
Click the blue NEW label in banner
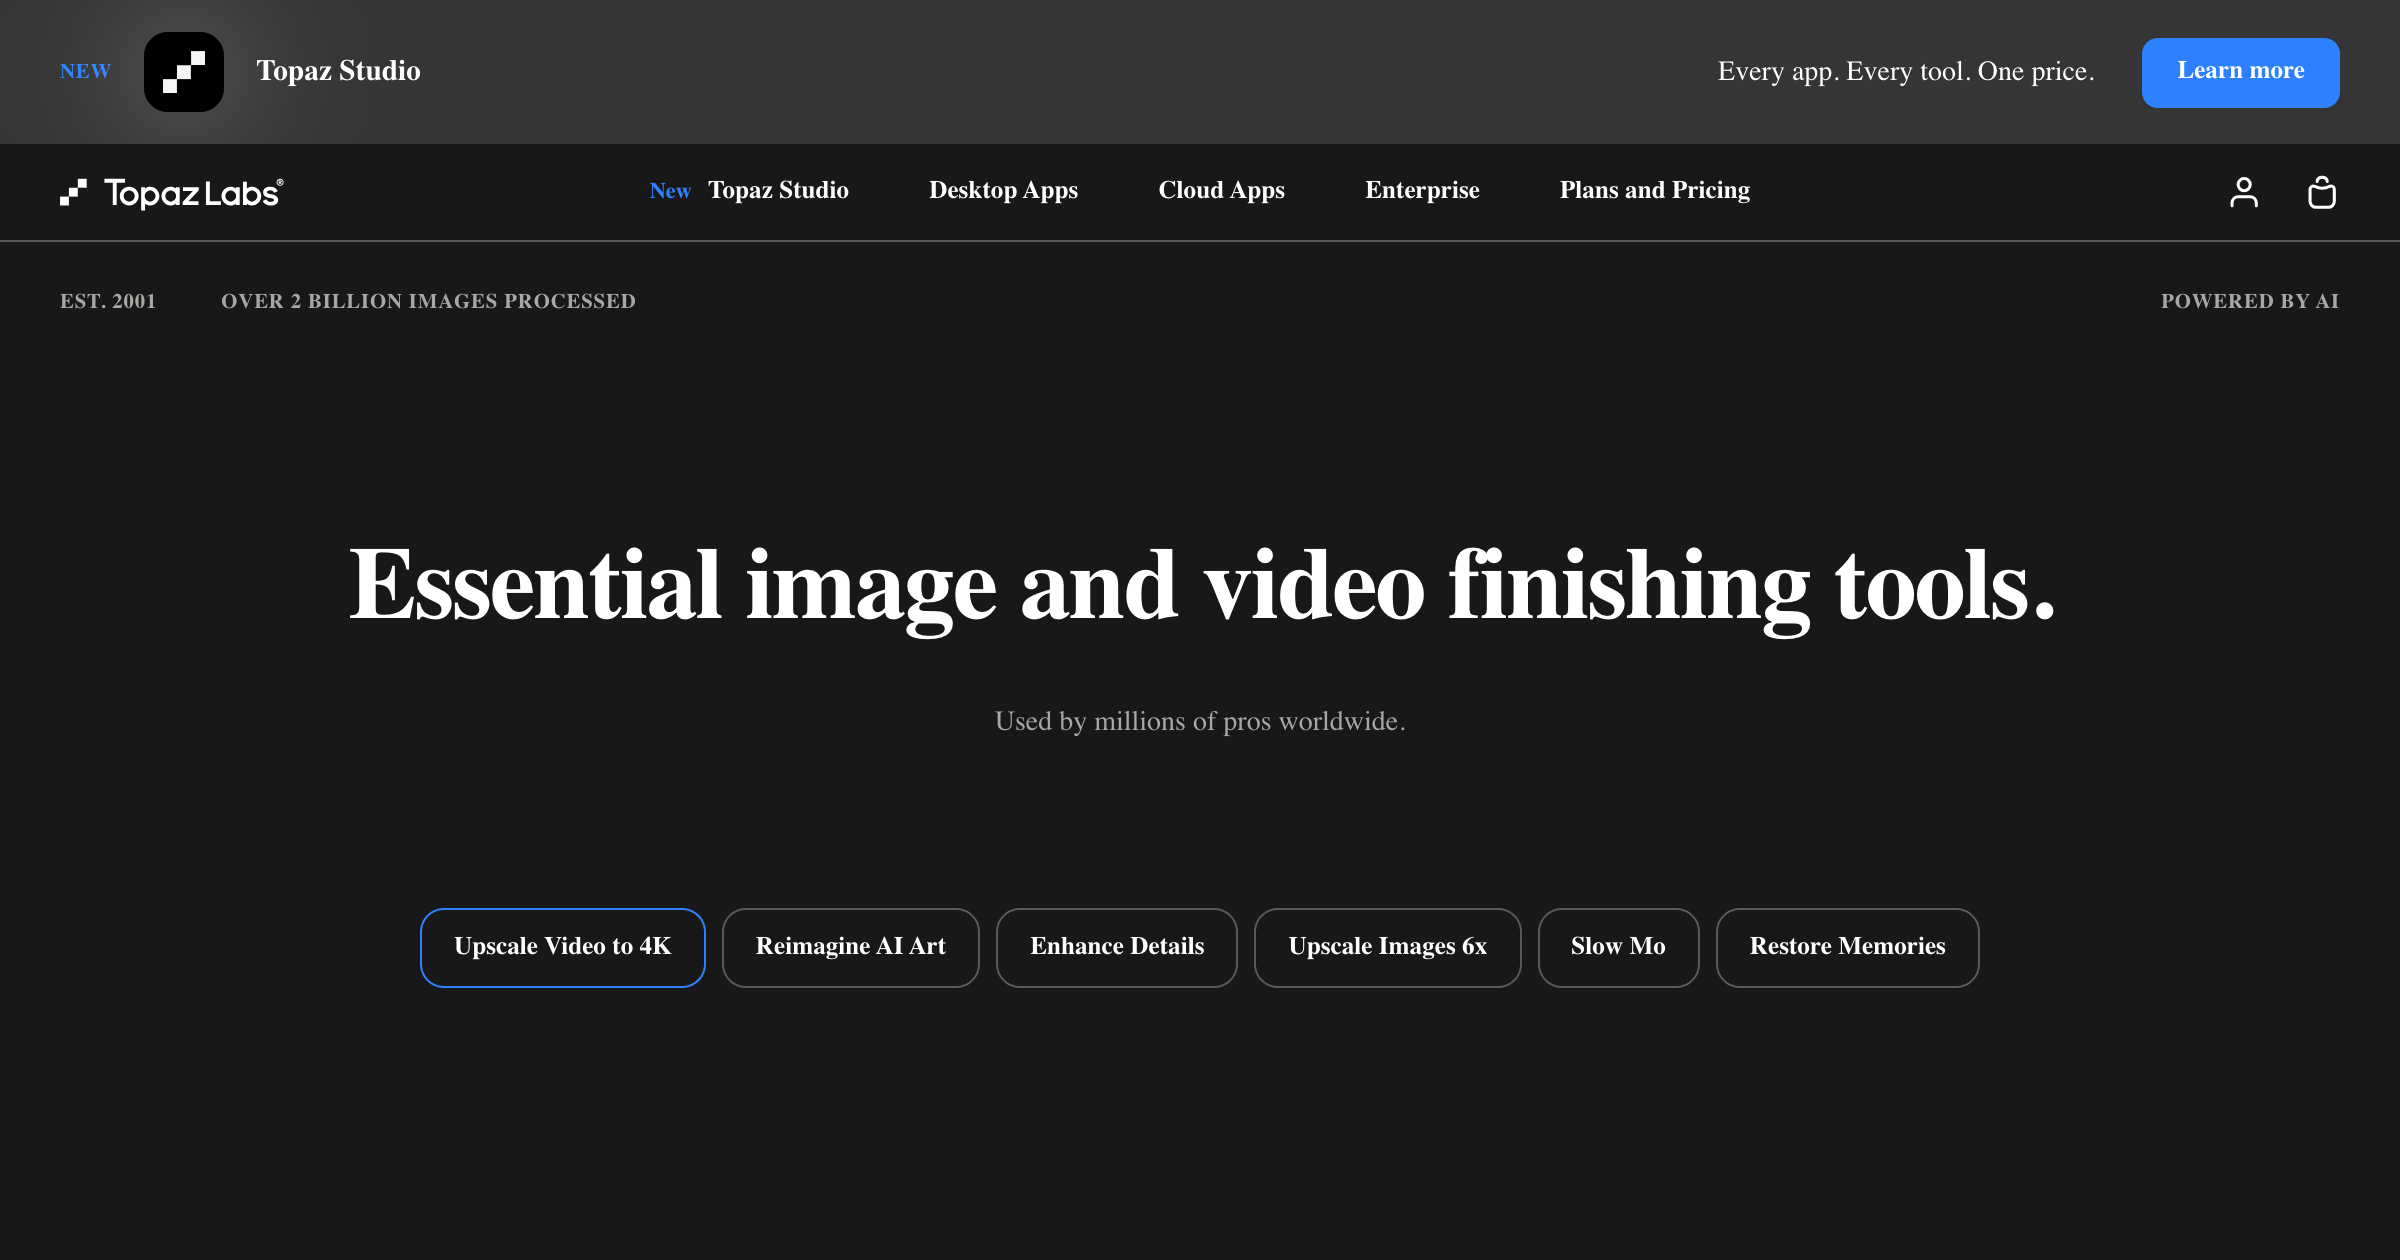85,72
